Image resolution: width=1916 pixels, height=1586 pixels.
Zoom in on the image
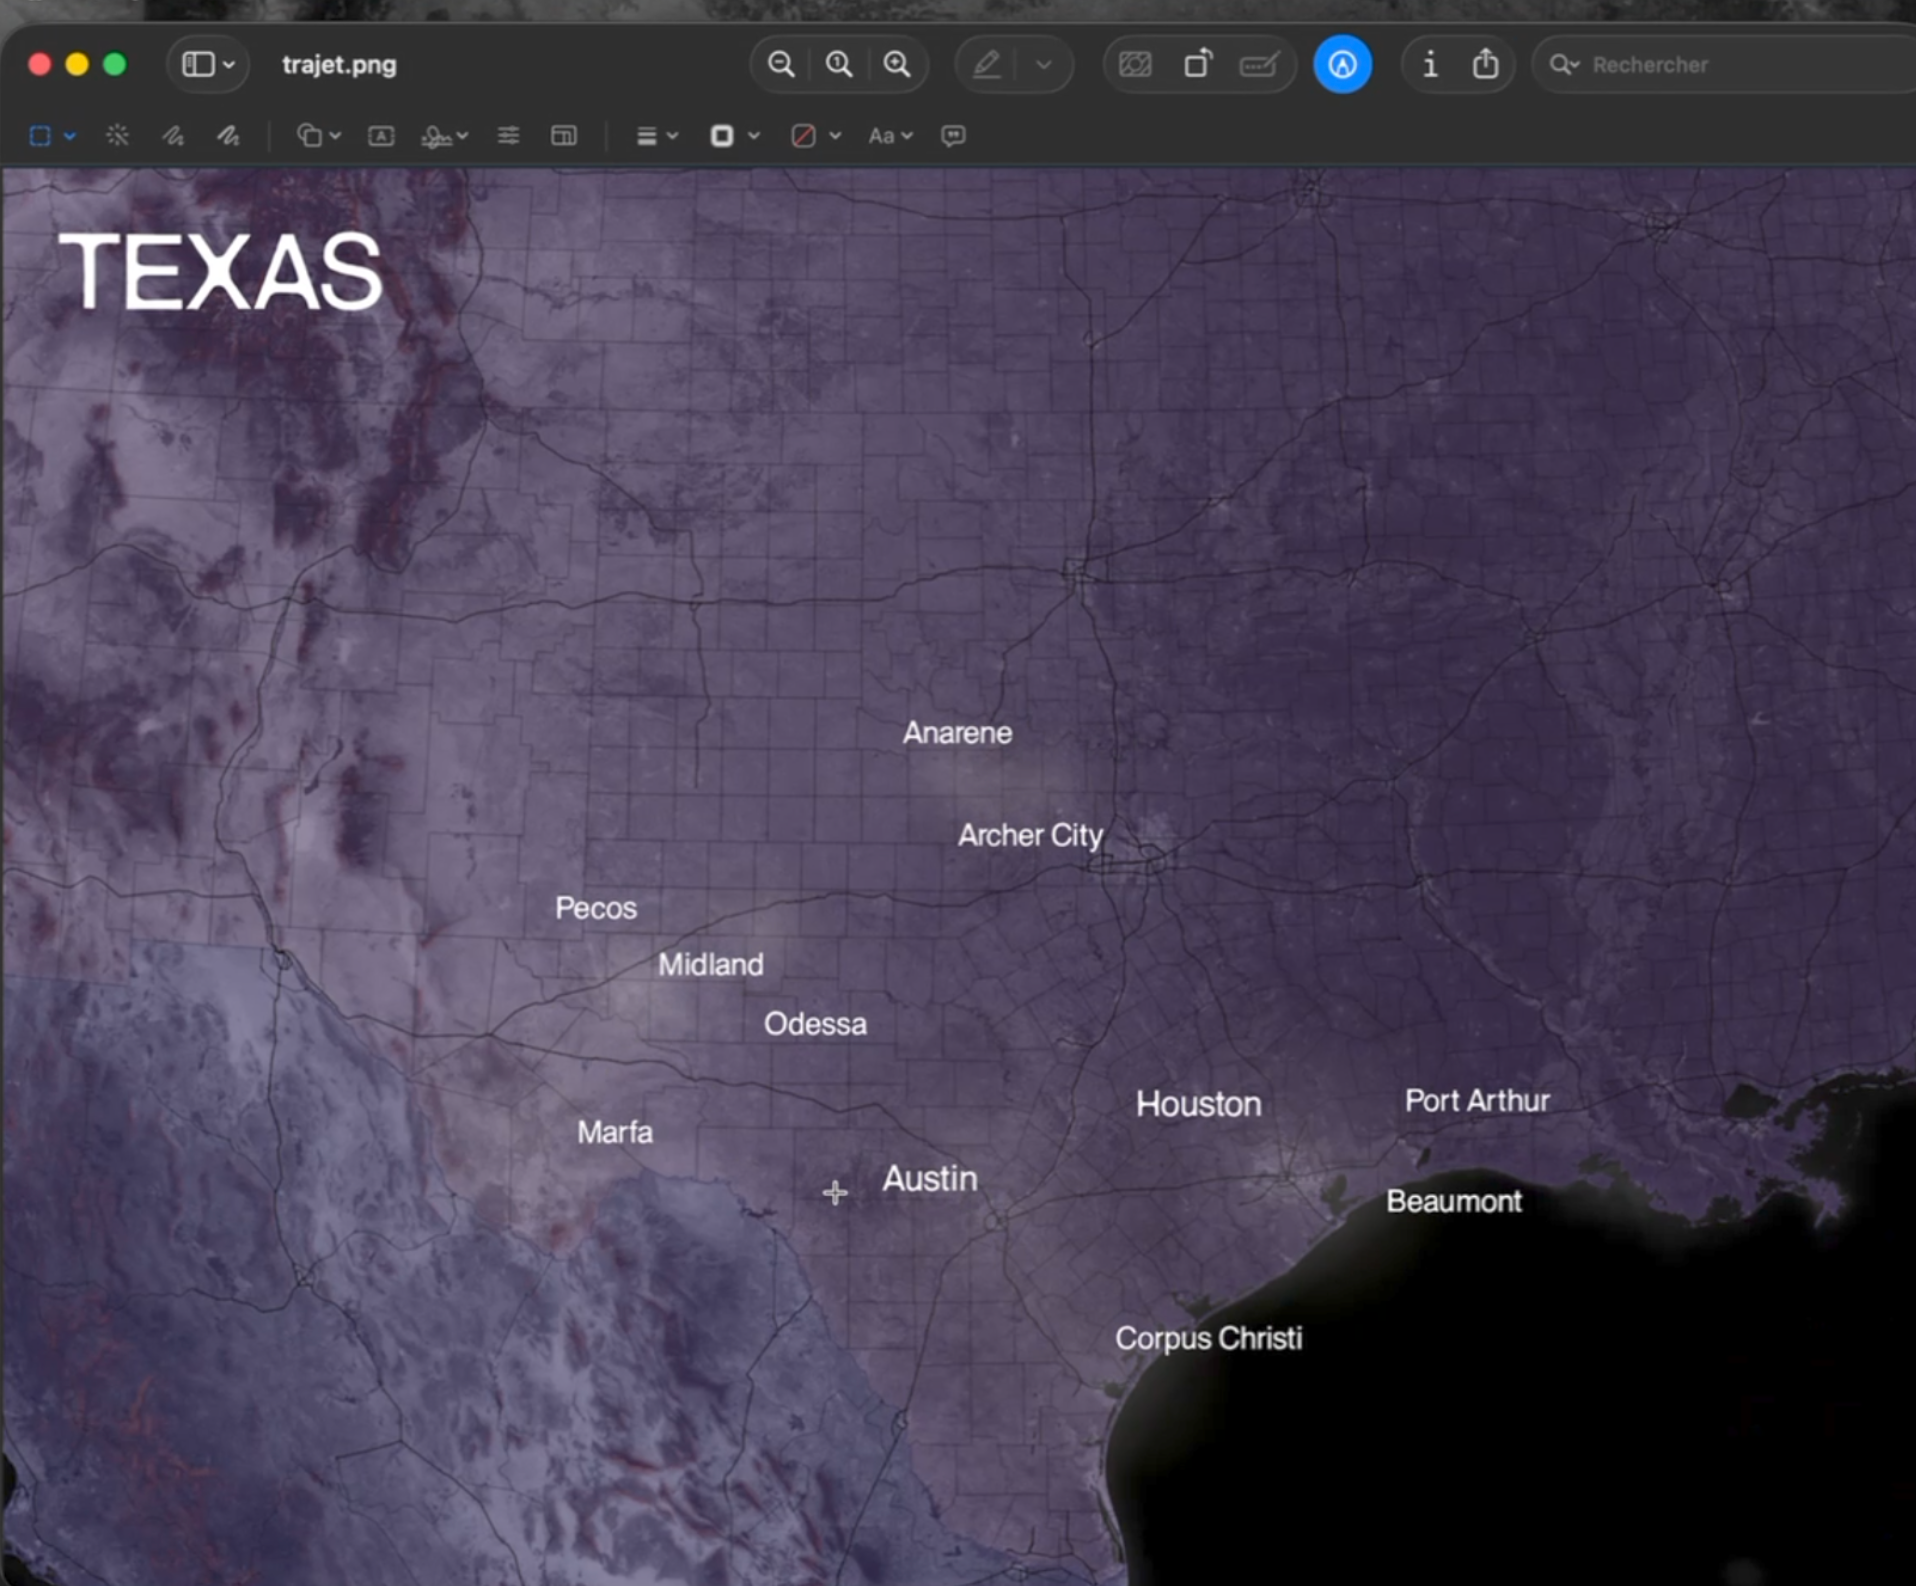(897, 65)
